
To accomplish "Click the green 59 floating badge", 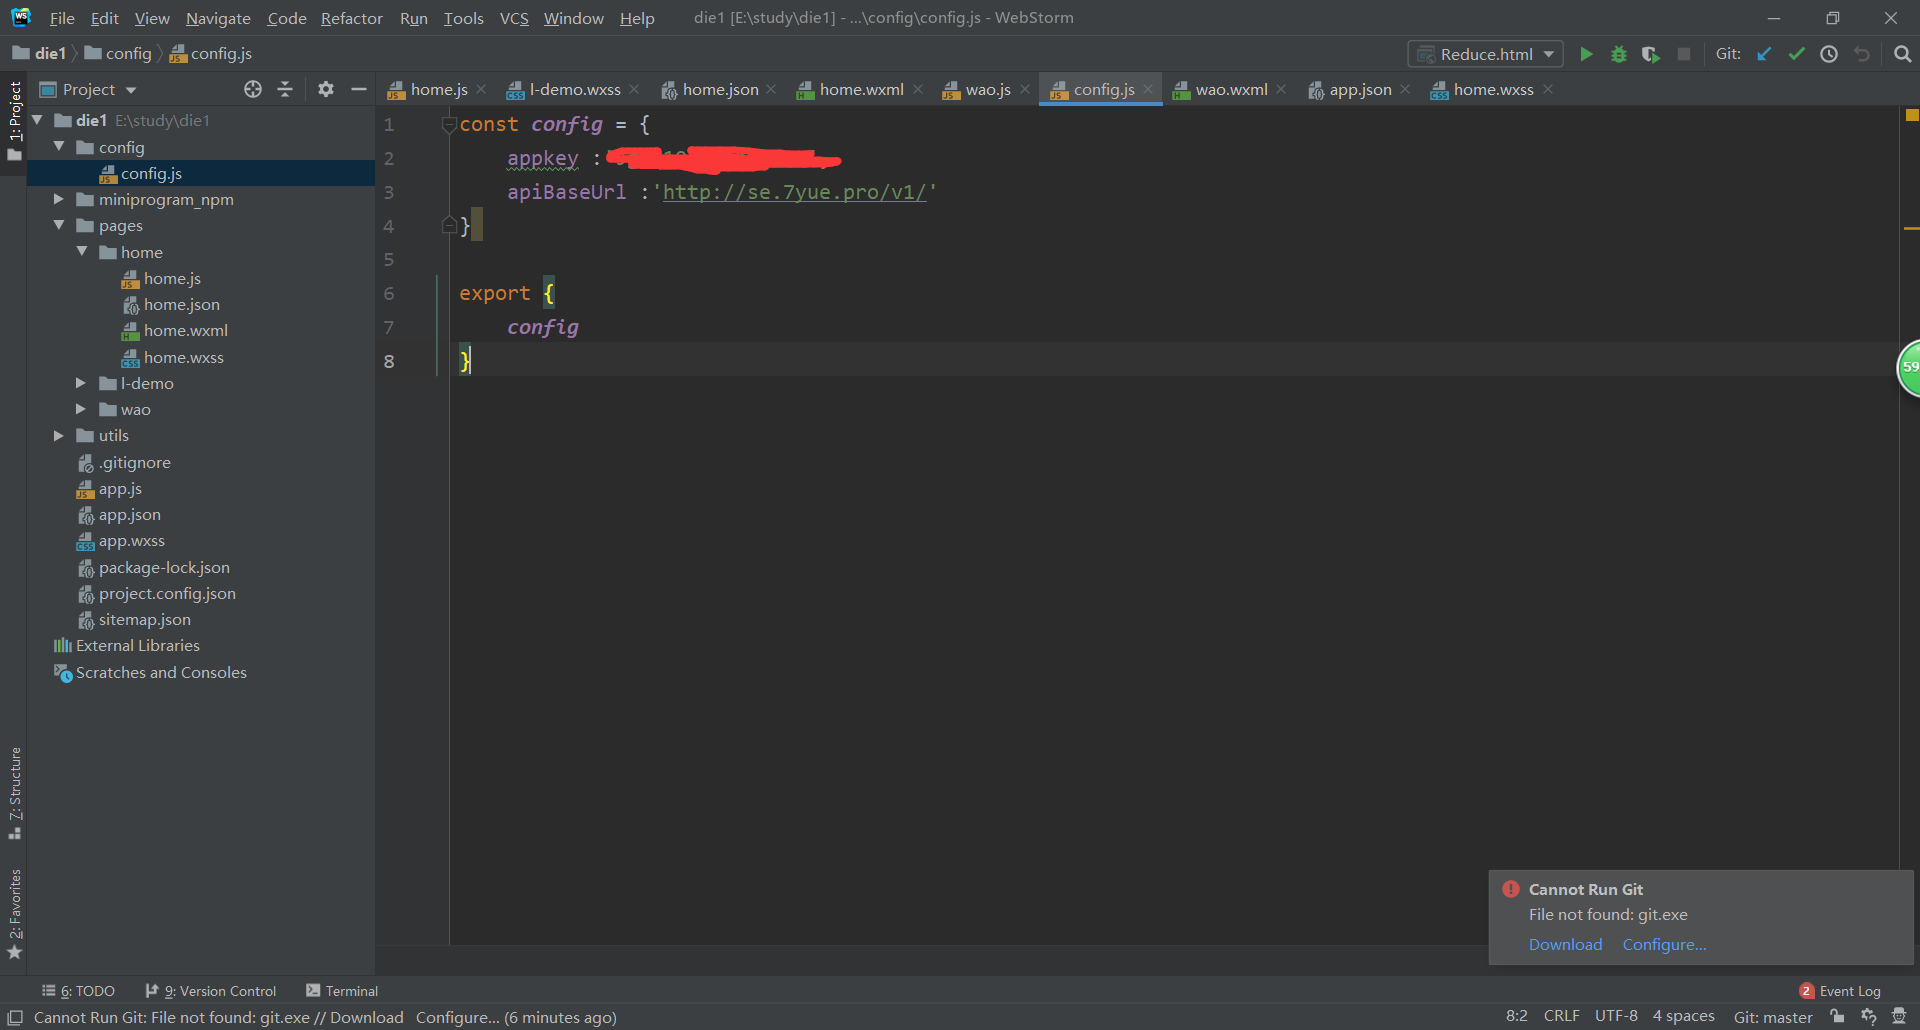I will (x=1909, y=367).
